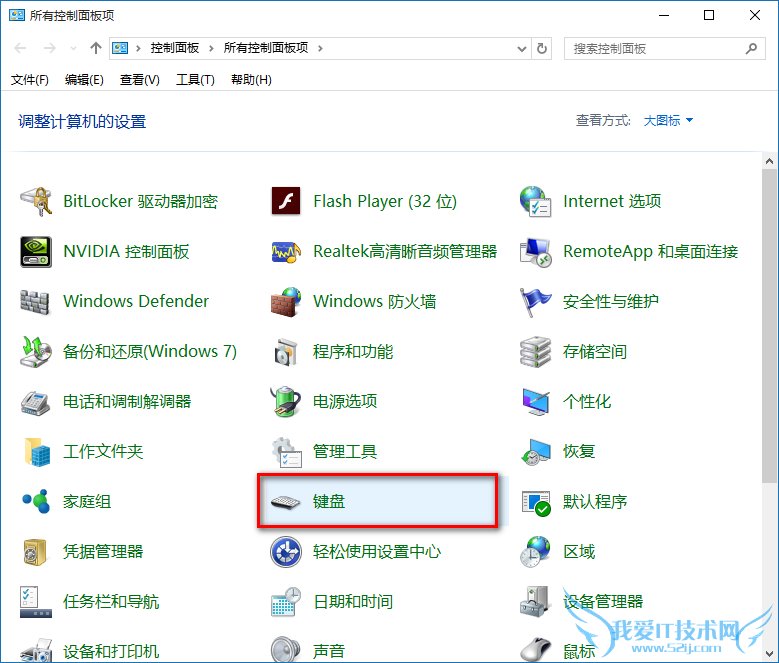Open the RemoteApp 和桌面连接 icon
Viewport: 779px width, 663px height.
[x=535, y=252]
